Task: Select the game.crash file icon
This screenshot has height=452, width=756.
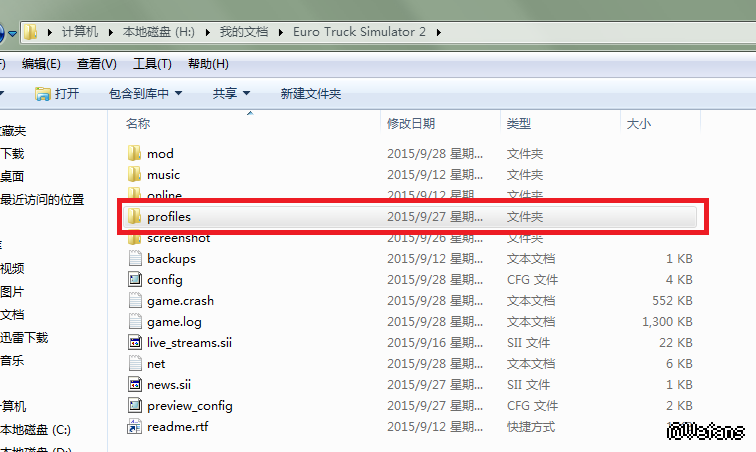Action: click(135, 300)
